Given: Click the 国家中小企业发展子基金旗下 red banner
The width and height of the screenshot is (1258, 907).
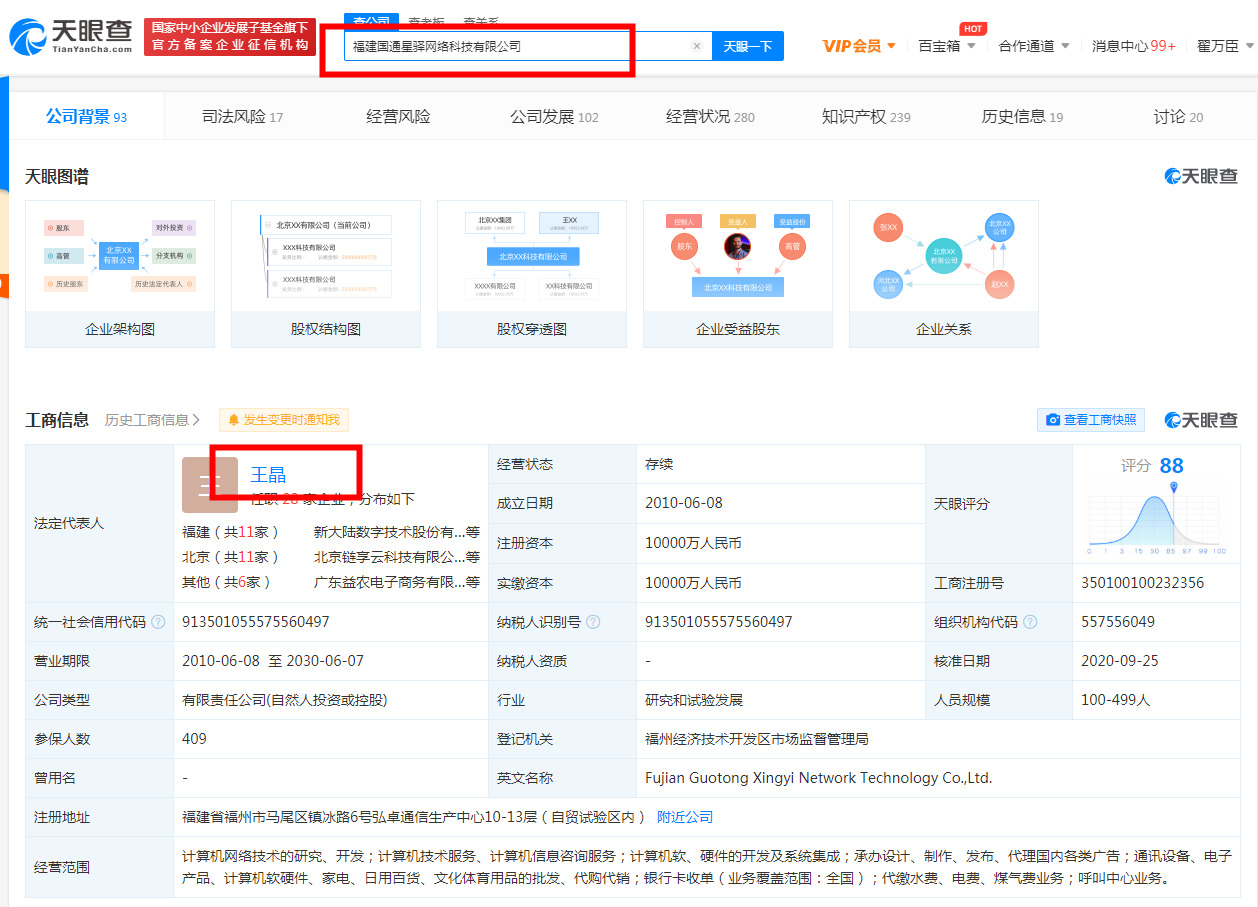Looking at the screenshot, I should 230,37.
